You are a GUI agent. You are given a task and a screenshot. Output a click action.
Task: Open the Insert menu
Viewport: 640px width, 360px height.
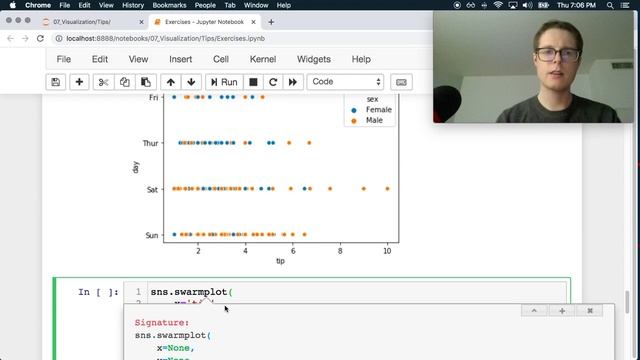click(180, 59)
